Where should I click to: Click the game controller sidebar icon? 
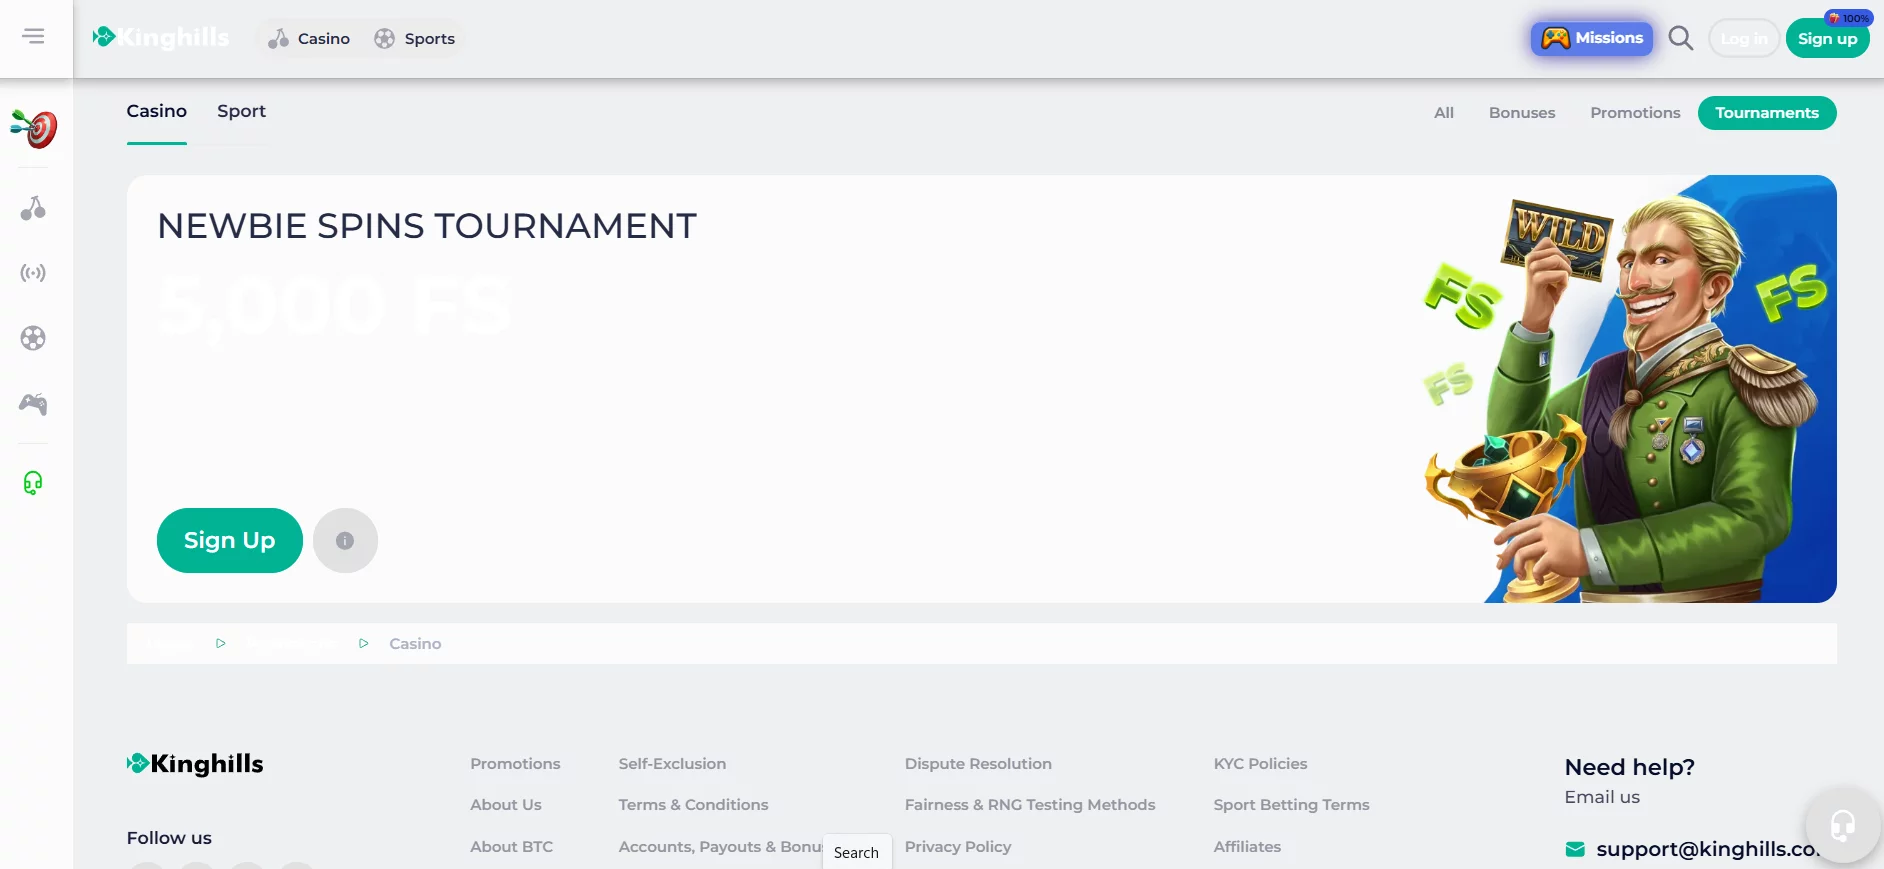[33, 404]
